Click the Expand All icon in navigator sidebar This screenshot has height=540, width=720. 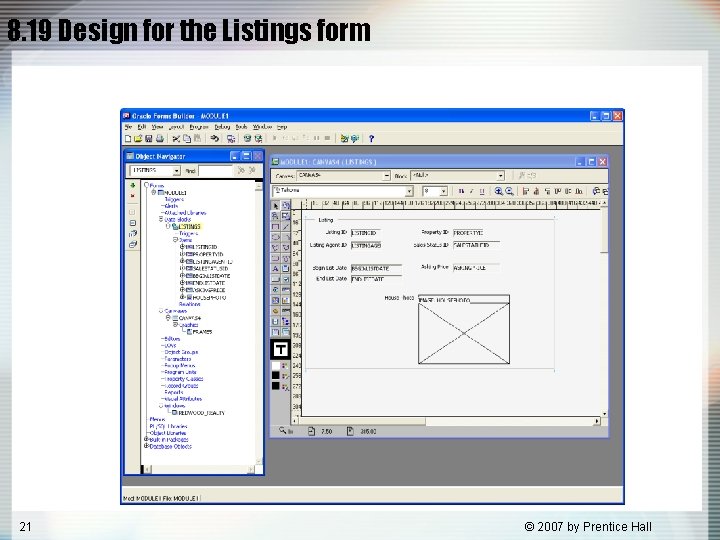click(133, 234)
